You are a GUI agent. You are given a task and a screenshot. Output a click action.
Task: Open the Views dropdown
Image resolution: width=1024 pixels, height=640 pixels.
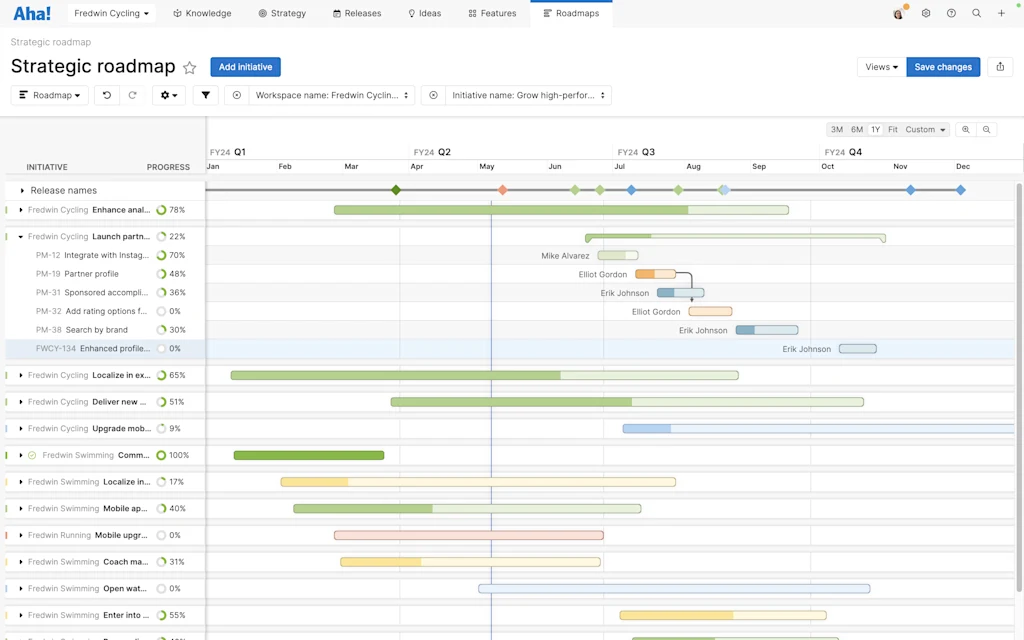[x=882, y=67]
